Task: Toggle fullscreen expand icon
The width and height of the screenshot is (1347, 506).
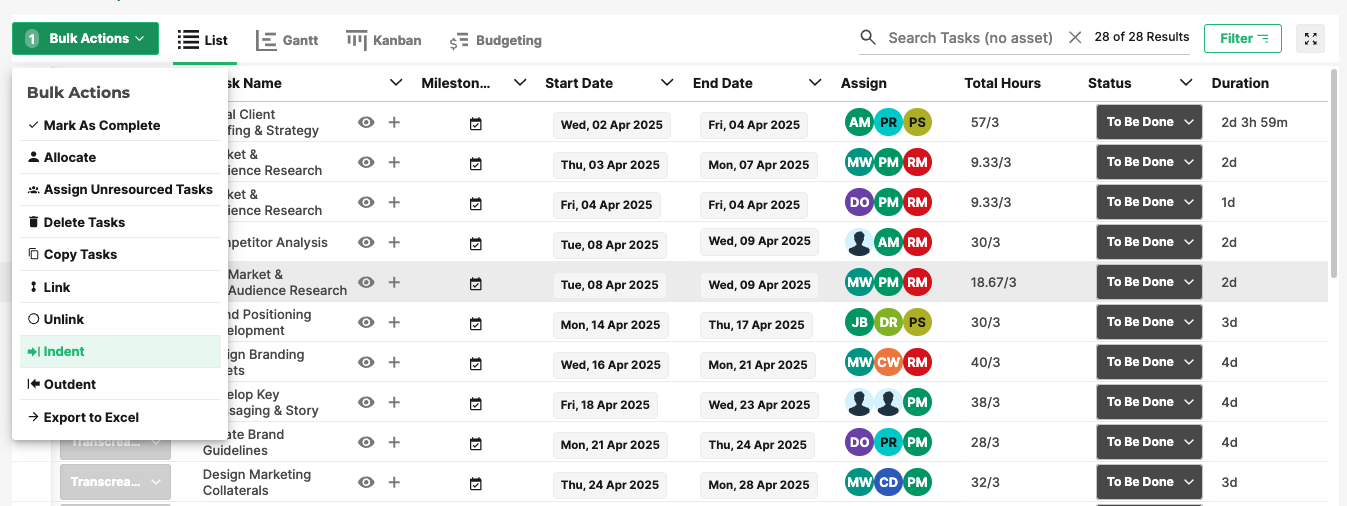Action: (x=1311, y=38)
